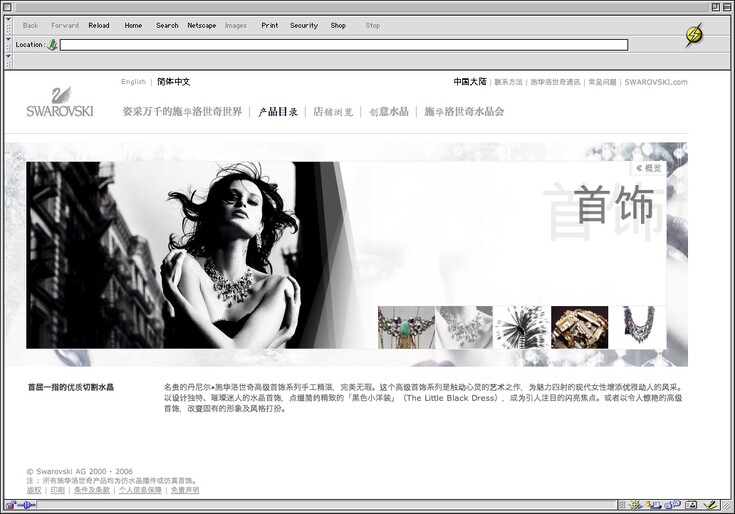Click Netscape in the toolbar

click(202, 25)
